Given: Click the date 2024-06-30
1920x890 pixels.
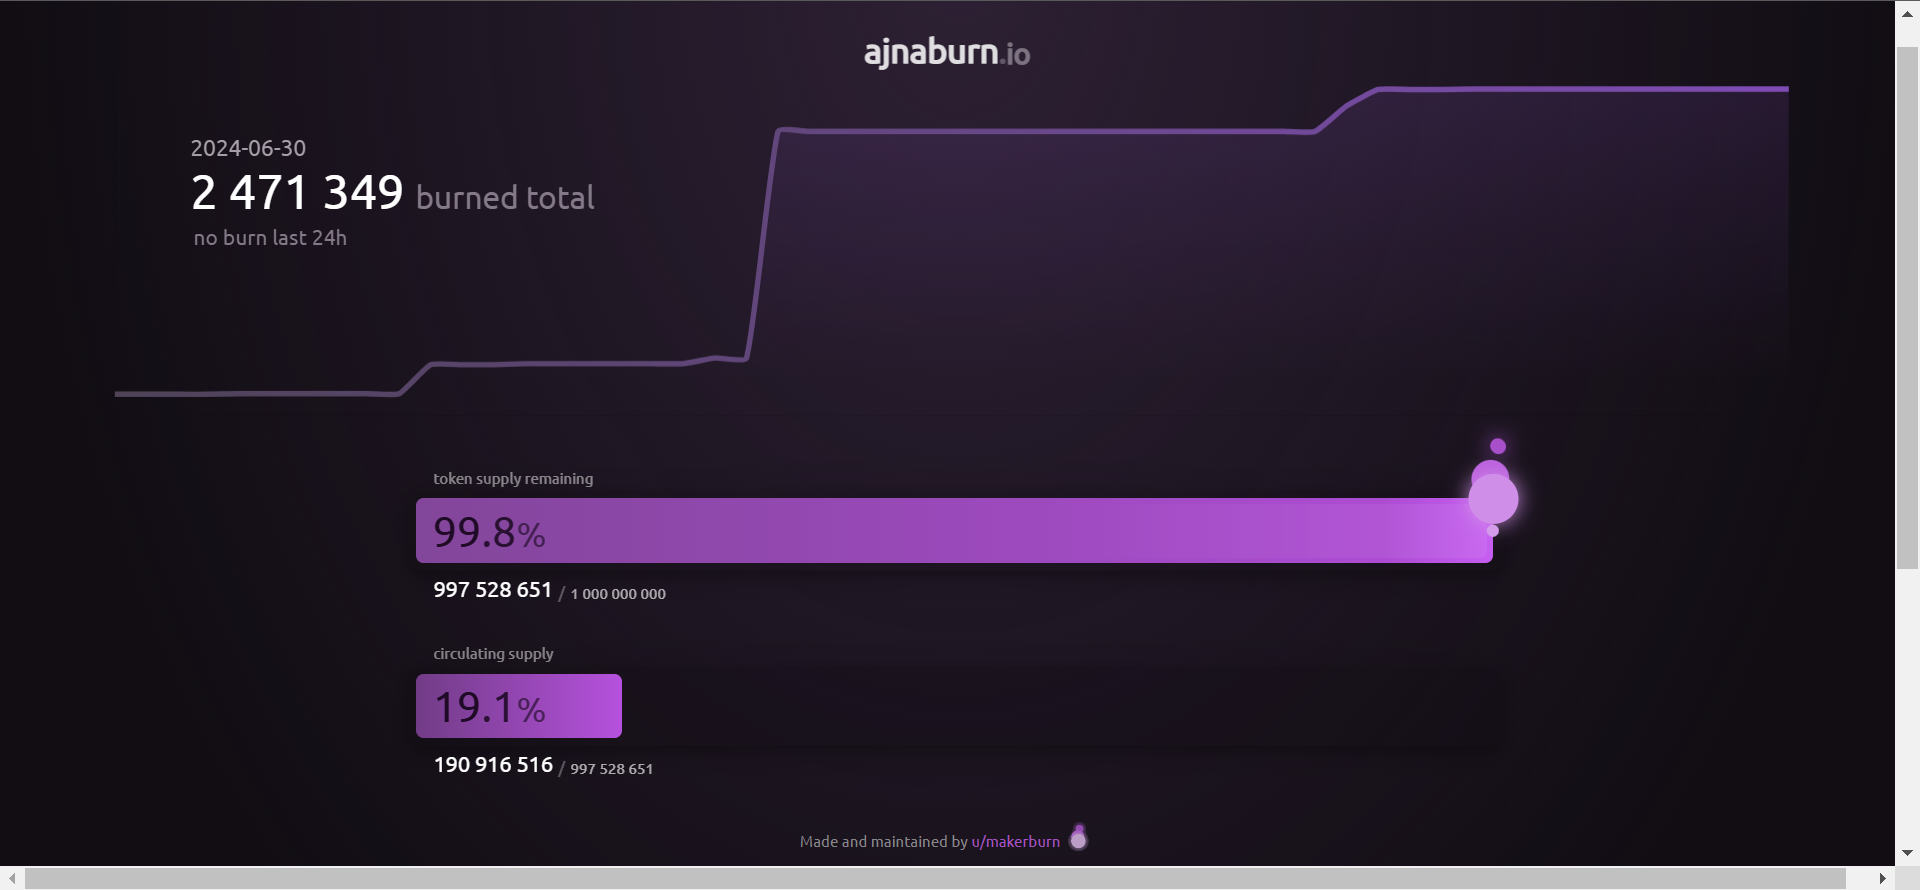Looking at the screenshot, I should click(248, 148).
